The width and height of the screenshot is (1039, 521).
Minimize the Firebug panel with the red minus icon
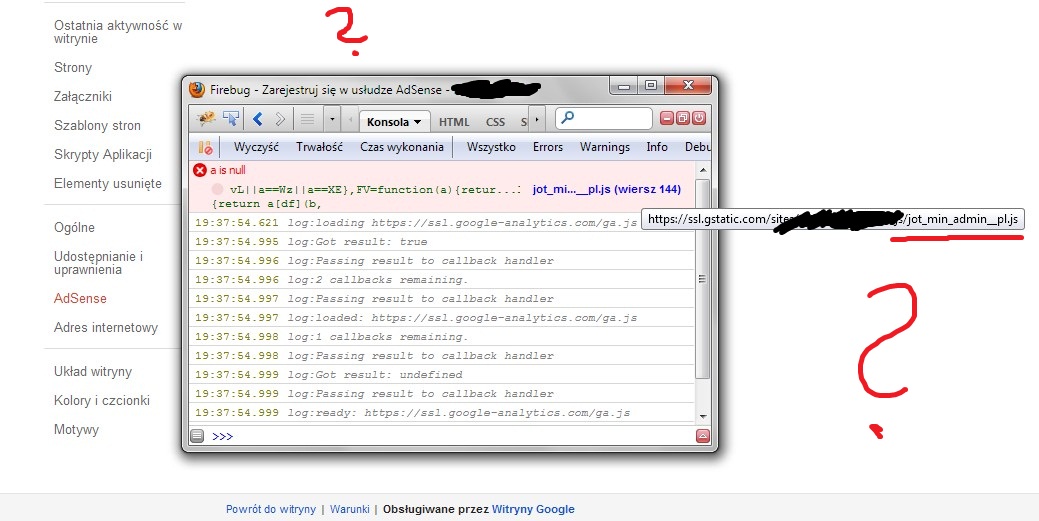[667, 119]
